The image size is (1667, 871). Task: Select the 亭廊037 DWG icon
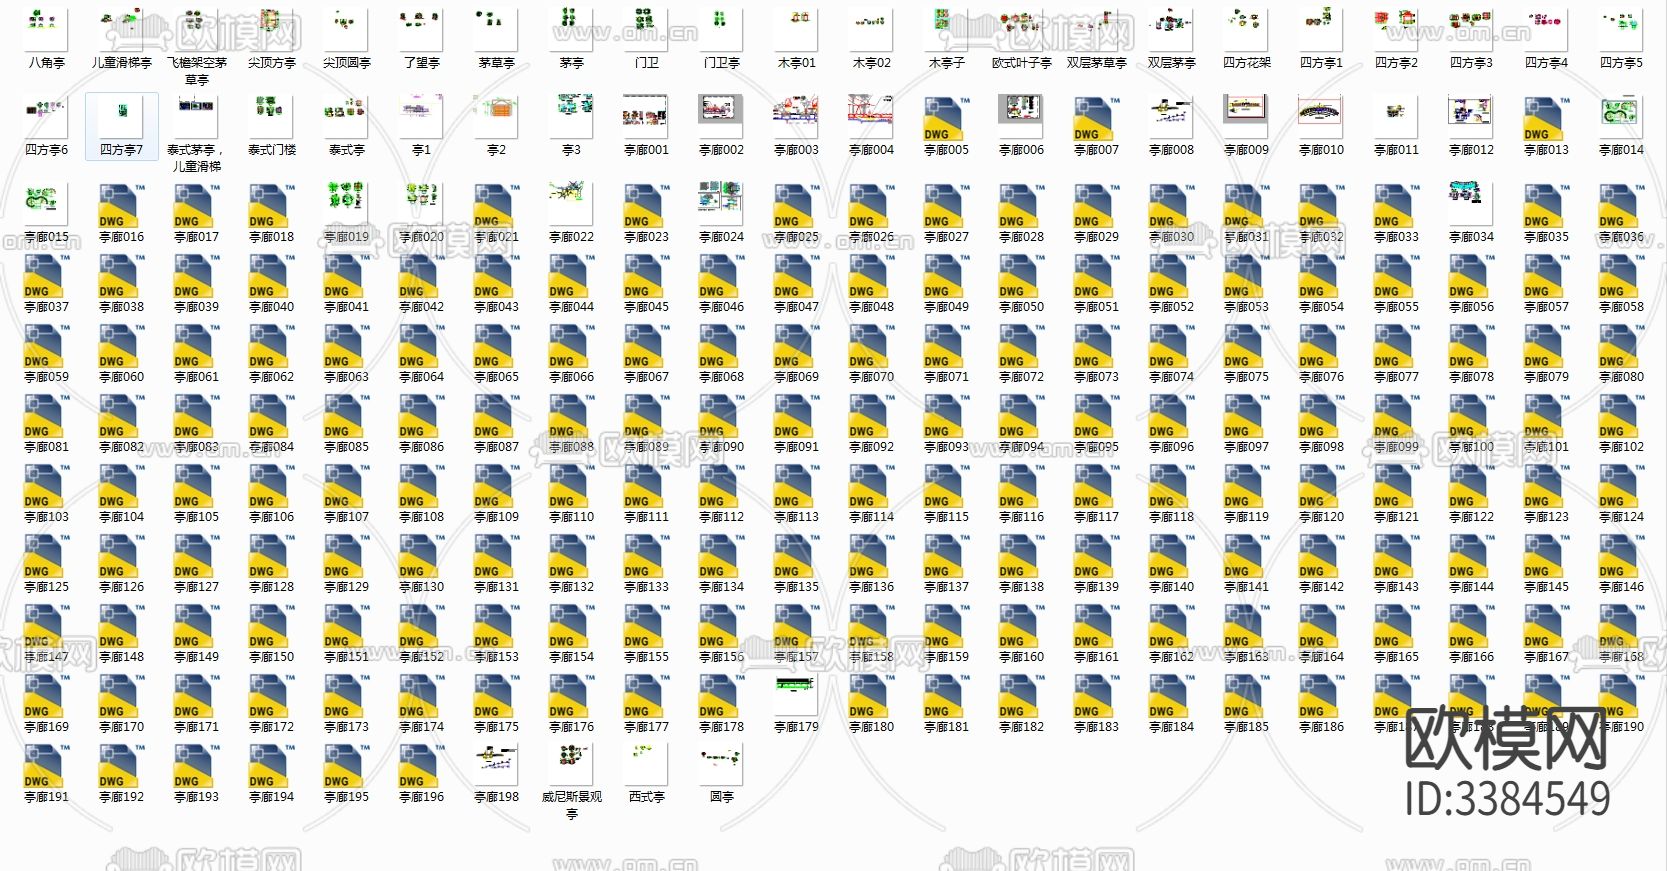pyautogui.click(x=46, y=275)
